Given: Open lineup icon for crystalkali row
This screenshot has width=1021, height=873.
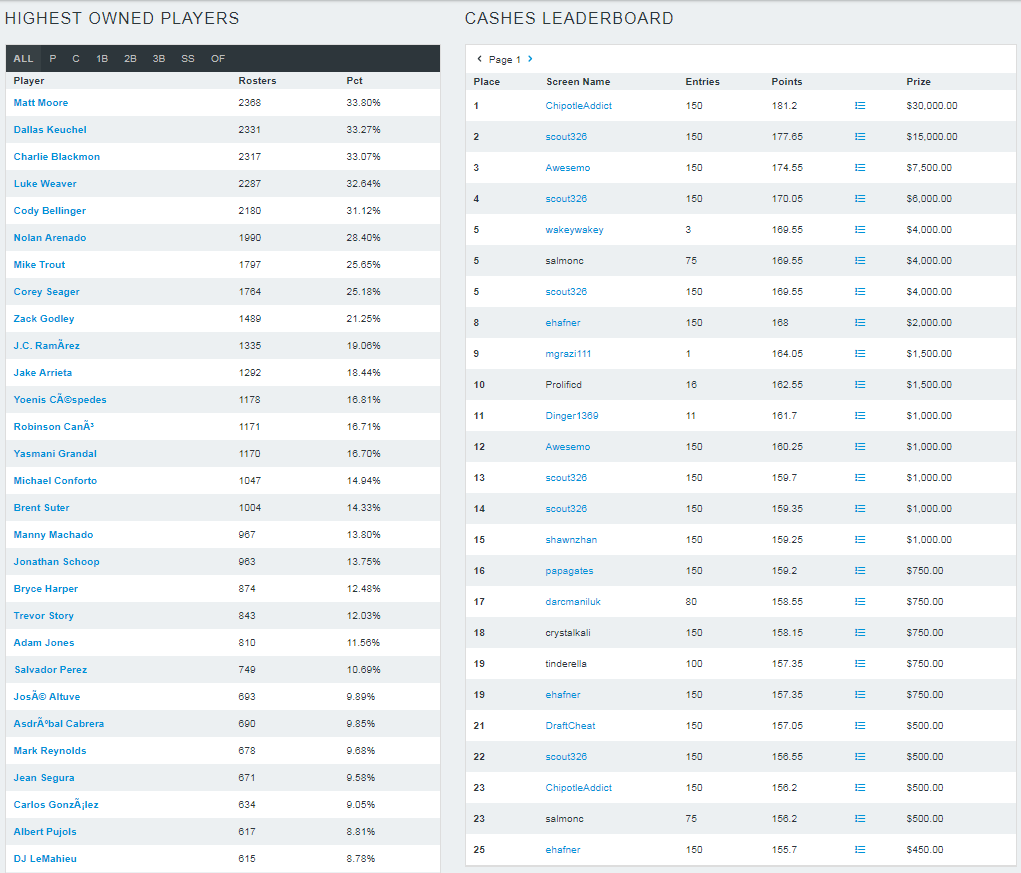Looking at the screenshot, I should point(860,633).
